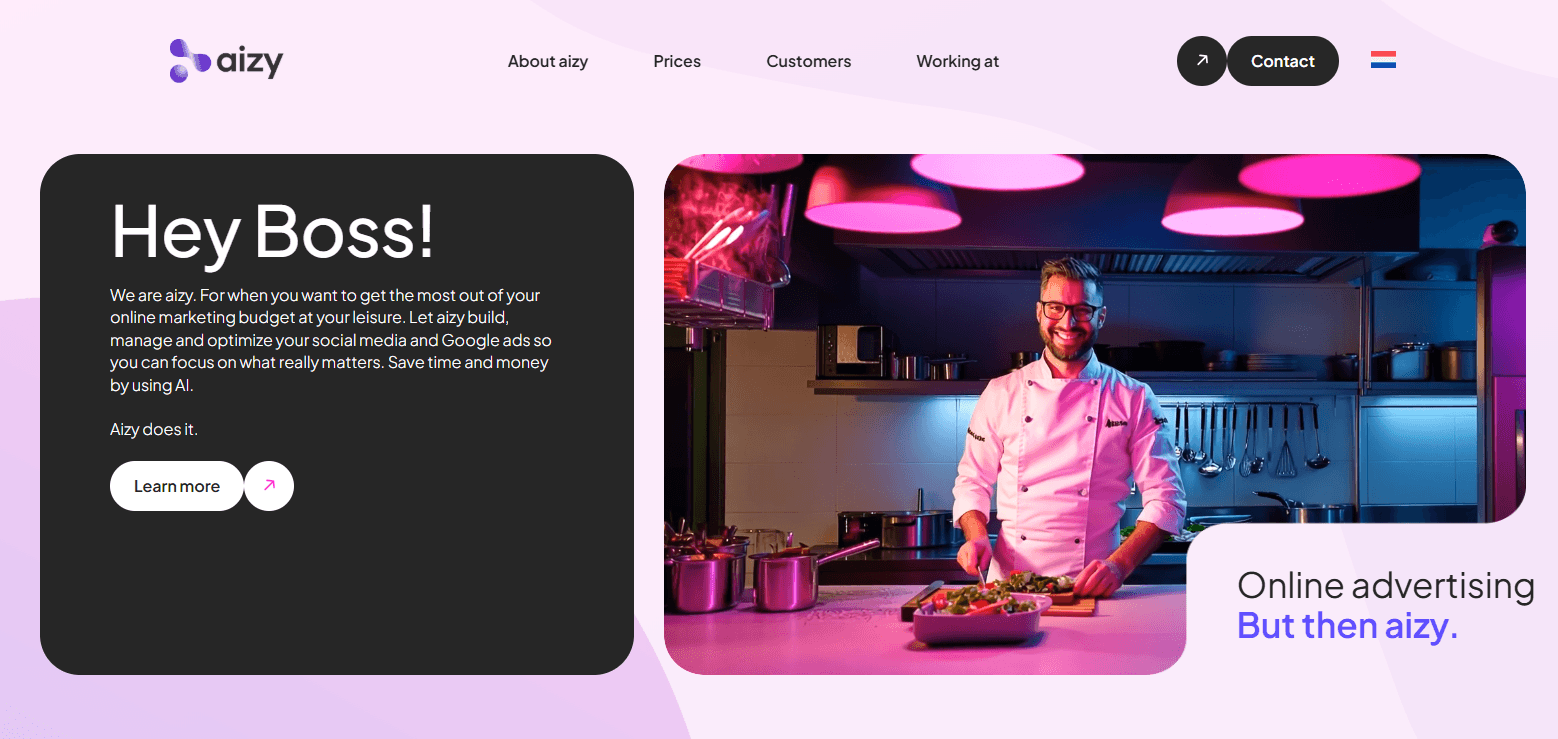Click the Contact button
This screenshot has width=1558, height=739.
[x=1283, y=61]
